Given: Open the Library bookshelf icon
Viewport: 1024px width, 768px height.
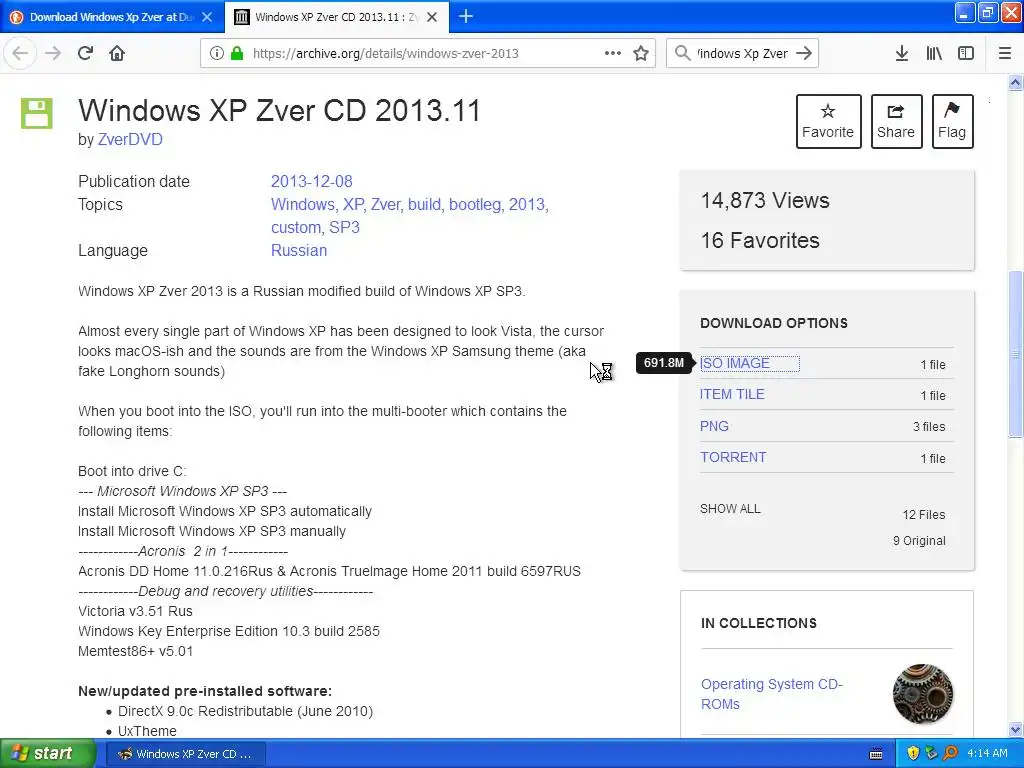Looking at the screenshot, I should click(x=934, y=54).
